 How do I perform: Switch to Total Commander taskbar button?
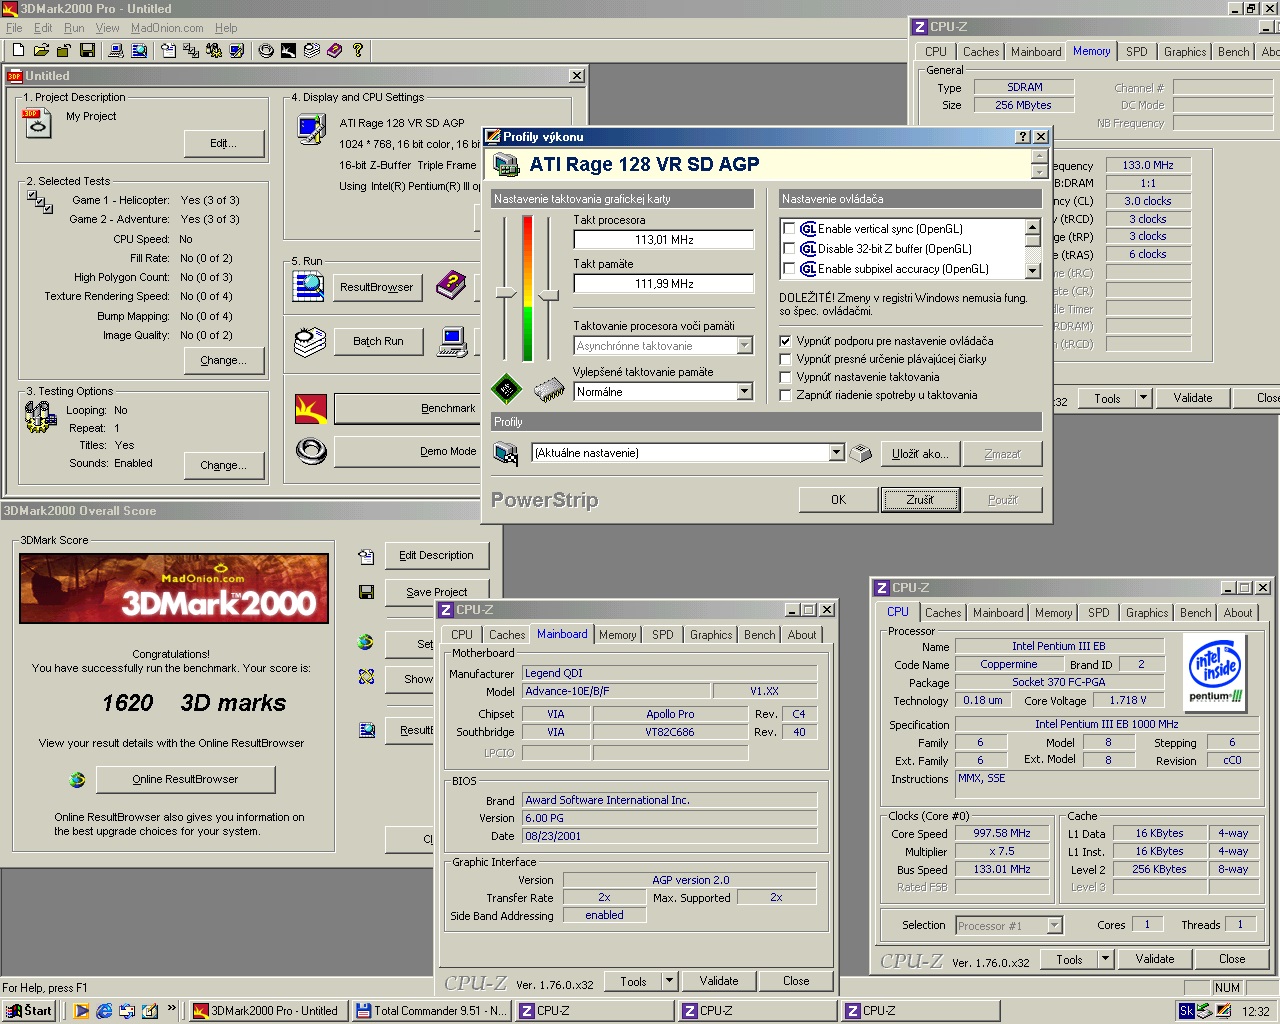[432, 1011]
